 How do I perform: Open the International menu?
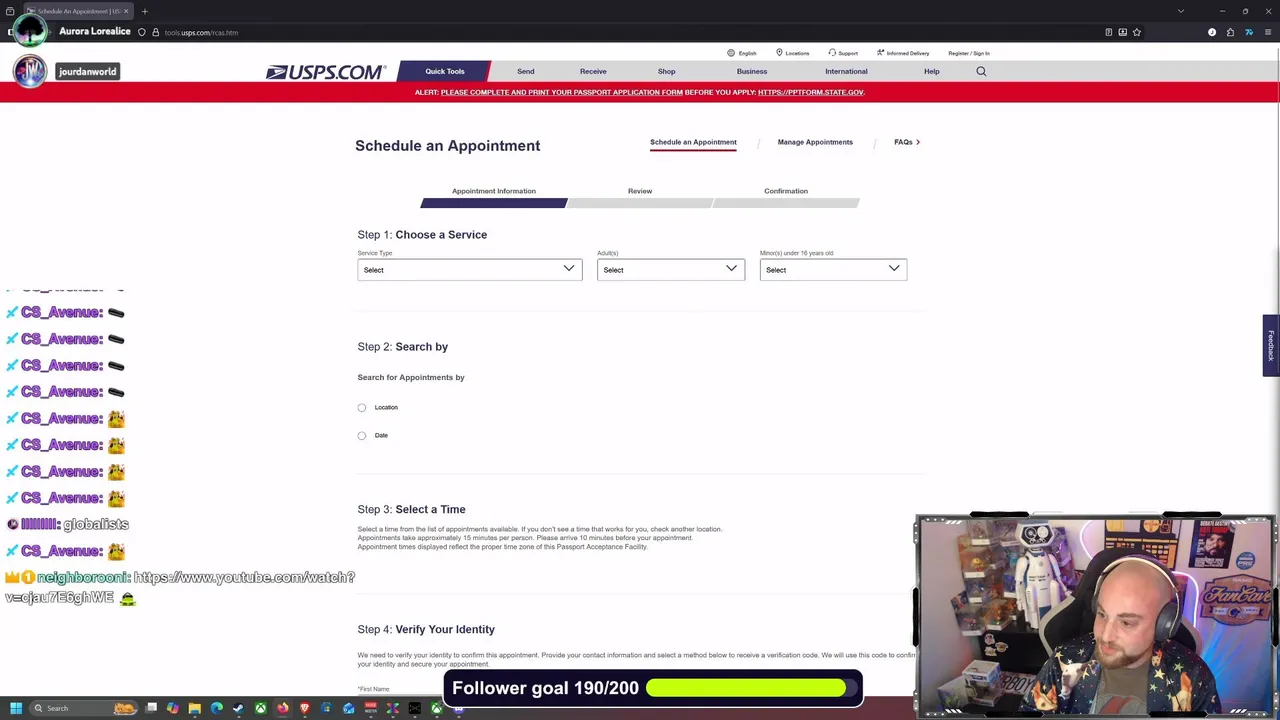pyautogui.click(x=846, y=71)
